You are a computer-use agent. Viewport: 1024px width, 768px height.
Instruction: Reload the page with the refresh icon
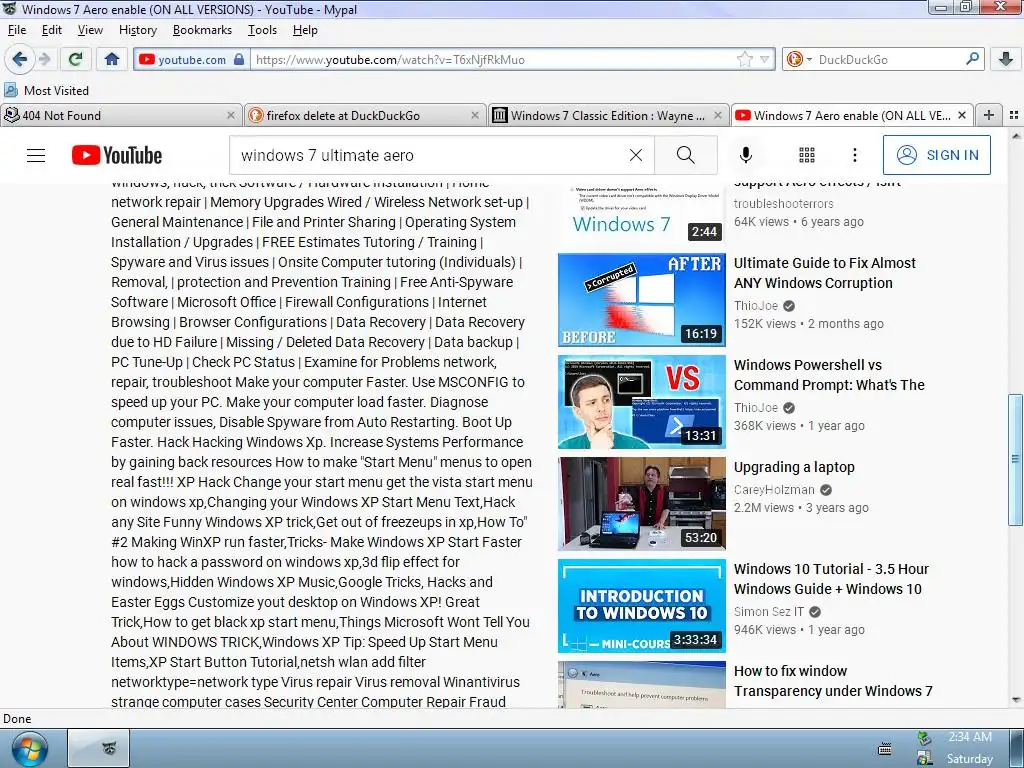[x=76, y=59]
